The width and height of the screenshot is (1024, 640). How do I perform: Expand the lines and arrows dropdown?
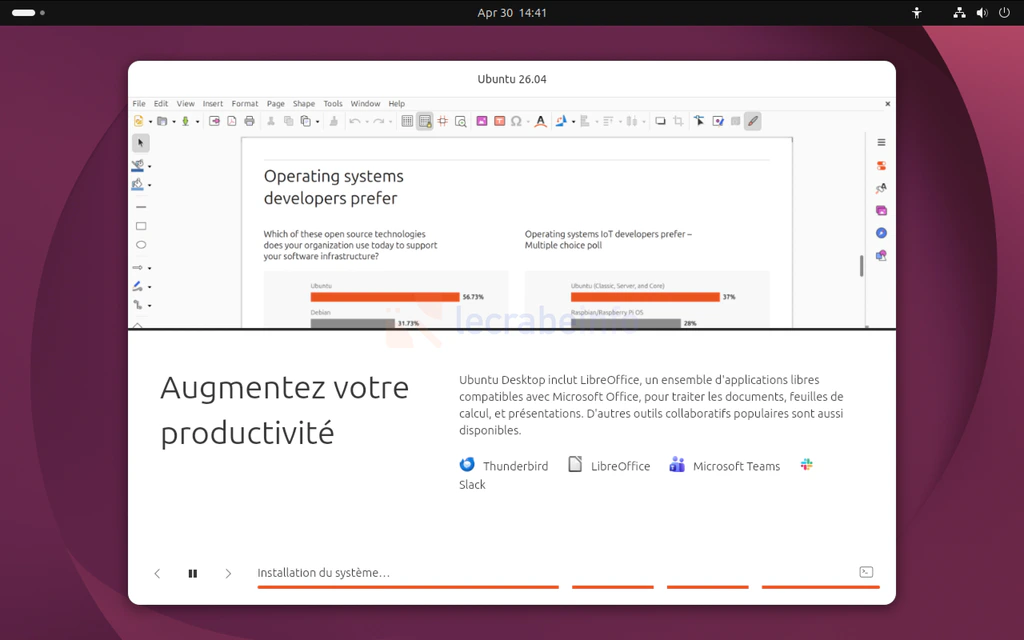150,268
